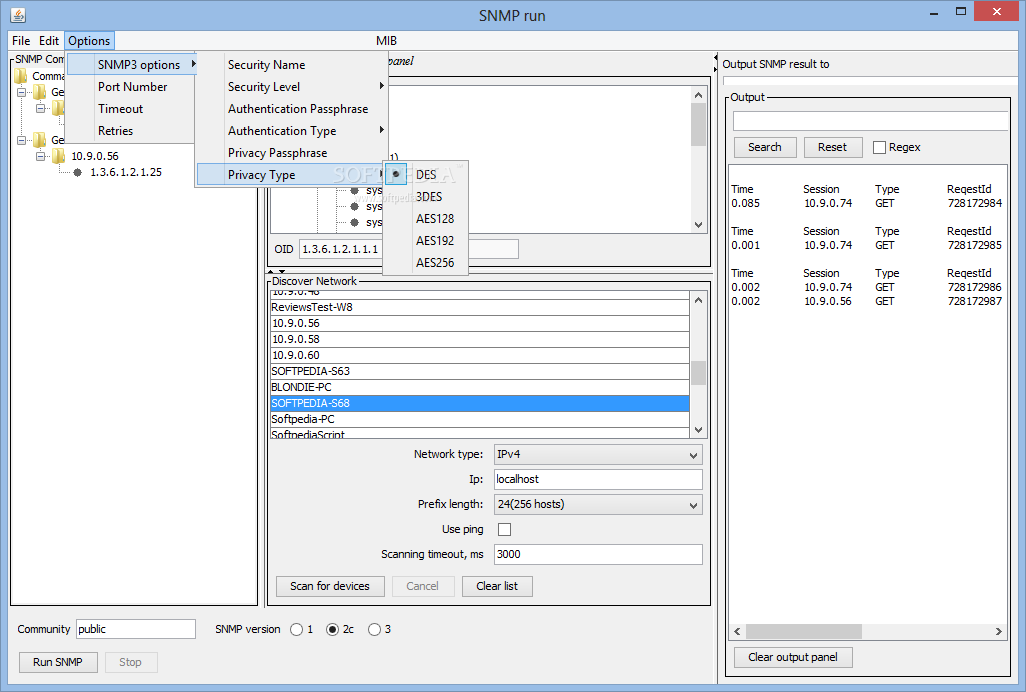The image size is (1026, 692).
Task: Select Privacy Type menu item
Action: click(291, 175)
